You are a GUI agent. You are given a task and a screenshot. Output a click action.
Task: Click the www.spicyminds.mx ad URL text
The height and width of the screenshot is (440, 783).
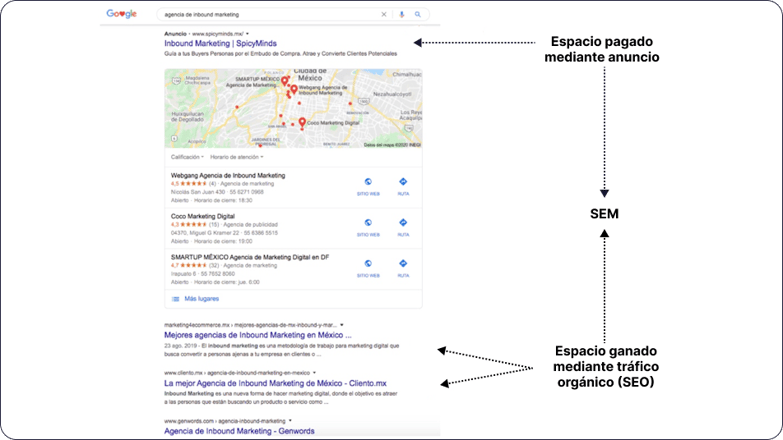click(217, 34)
